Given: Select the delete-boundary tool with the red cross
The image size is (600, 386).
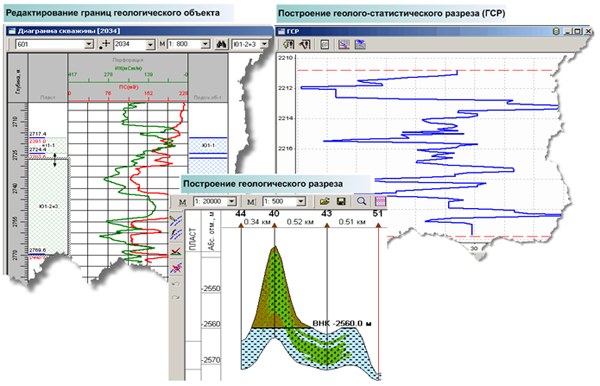Looking at the screenshot, I should [176, 268].
